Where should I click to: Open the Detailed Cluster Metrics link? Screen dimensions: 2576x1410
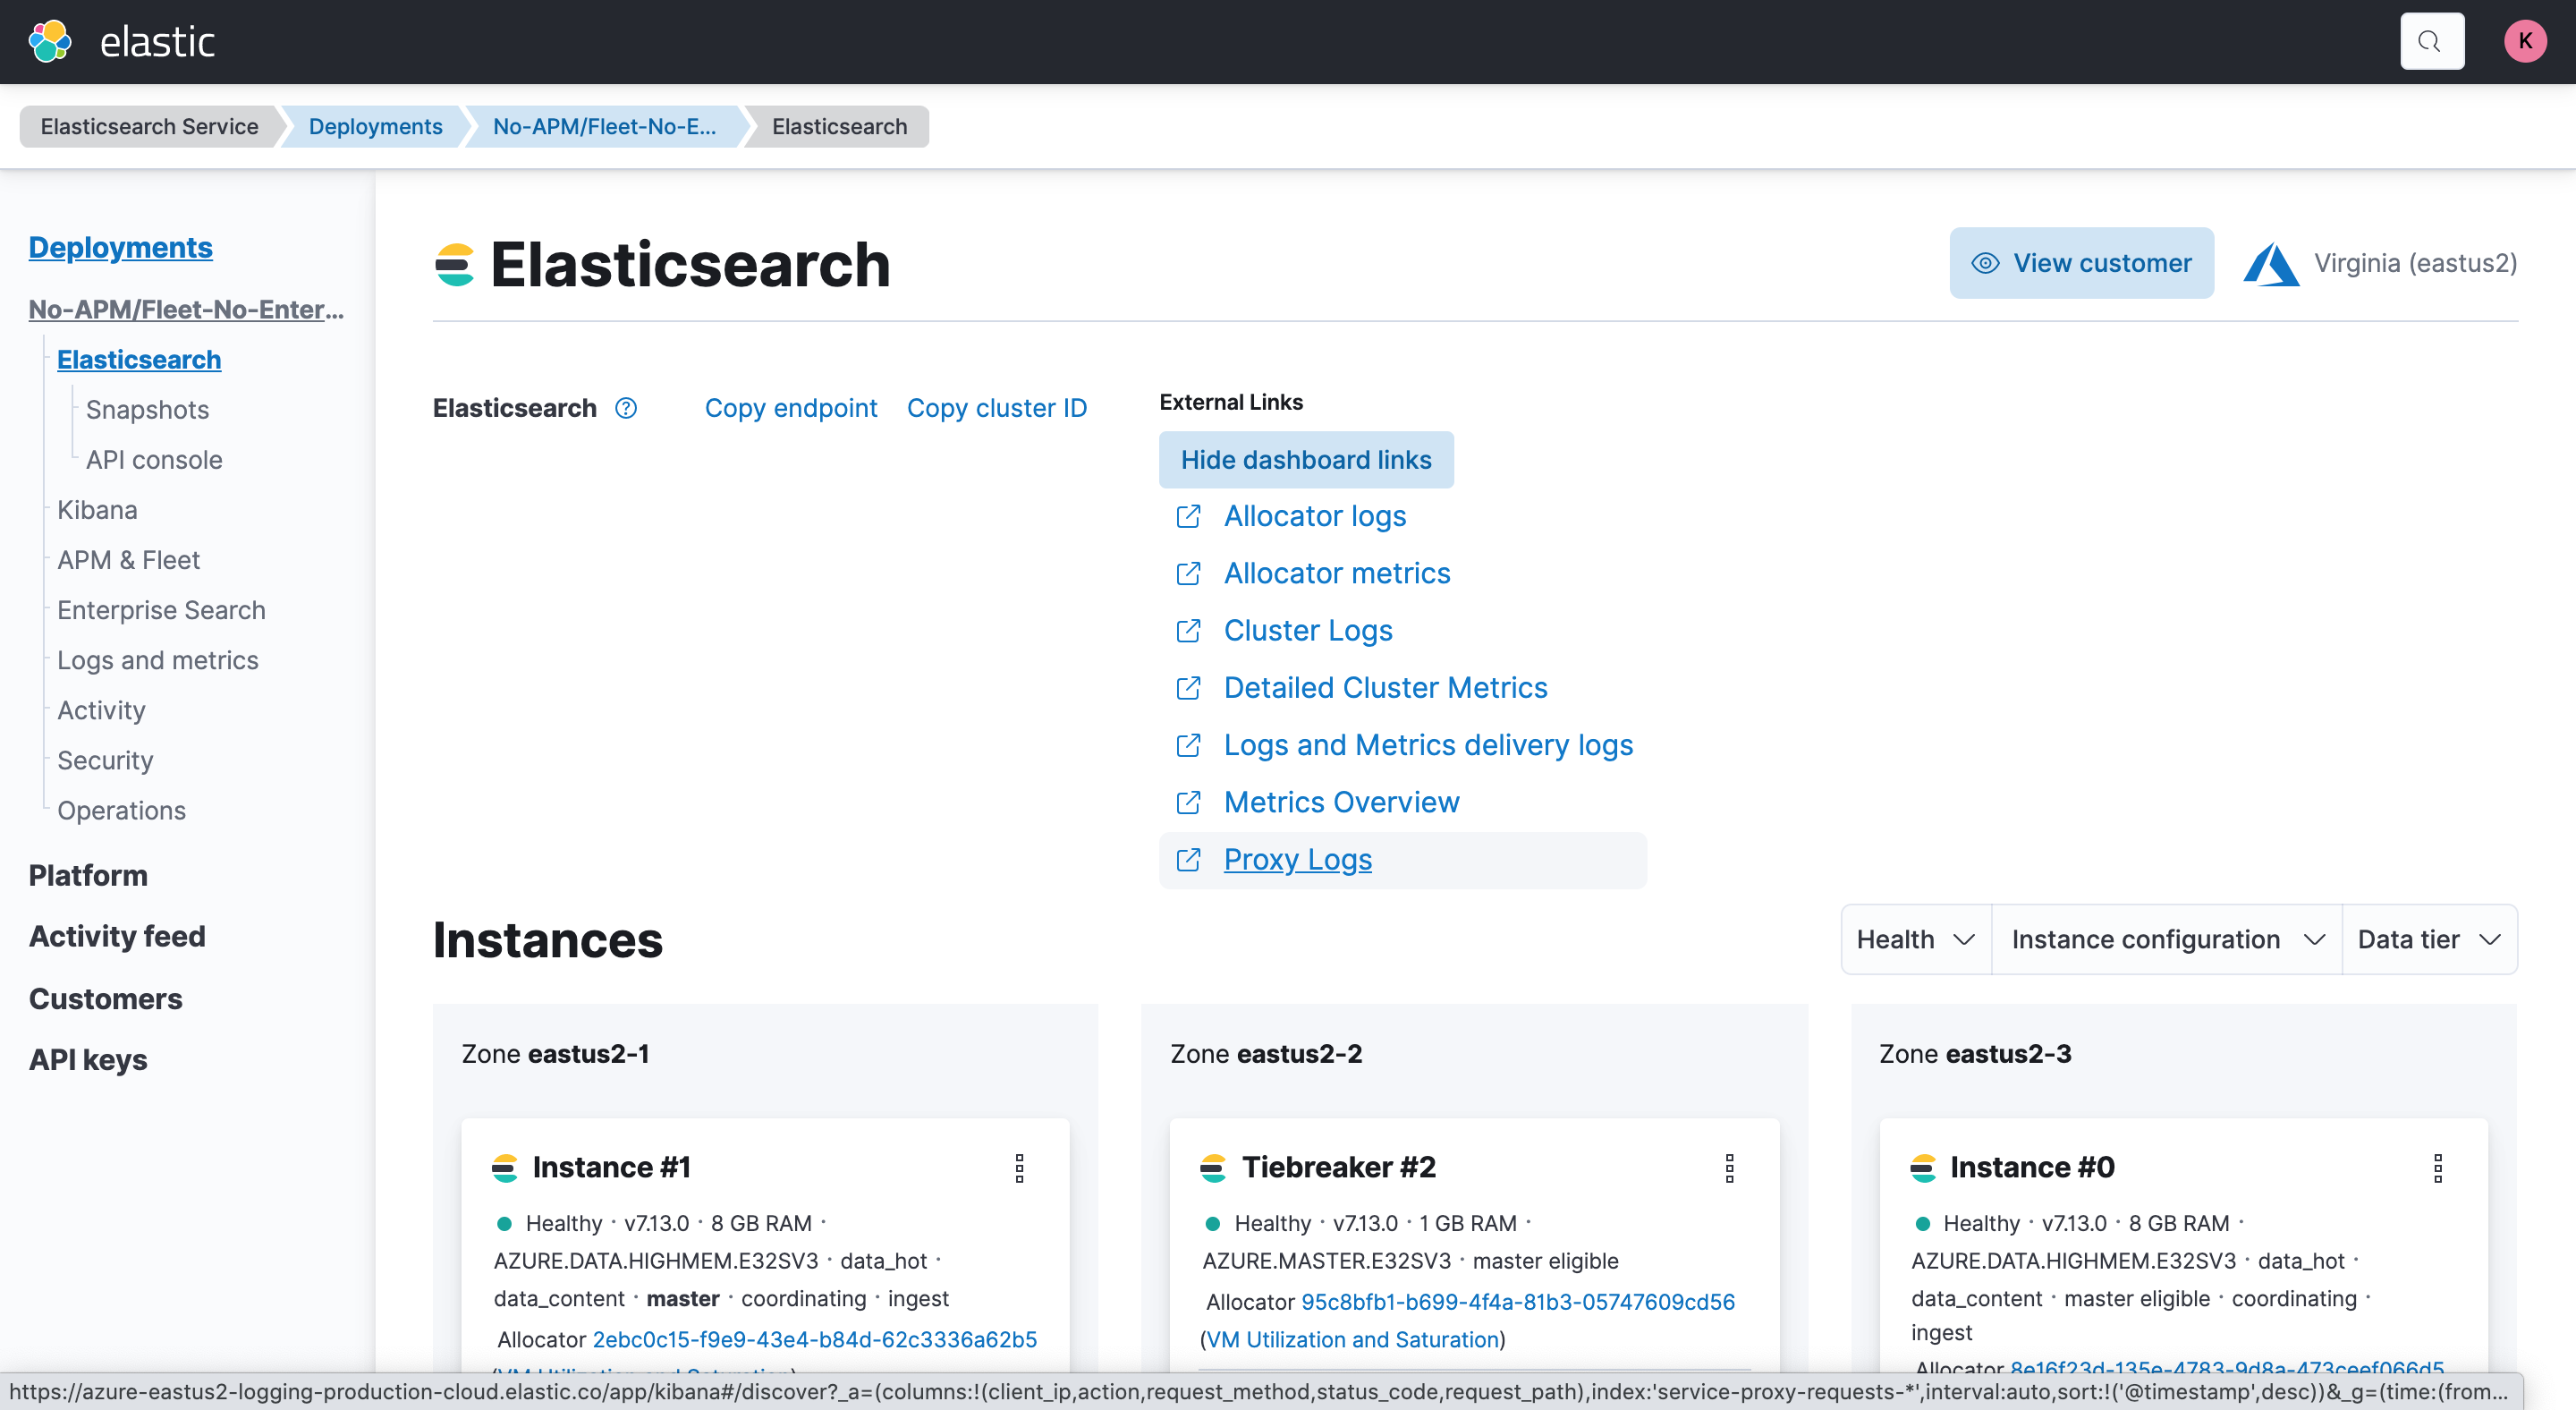pyautogui.click(x=1385, y=687)
